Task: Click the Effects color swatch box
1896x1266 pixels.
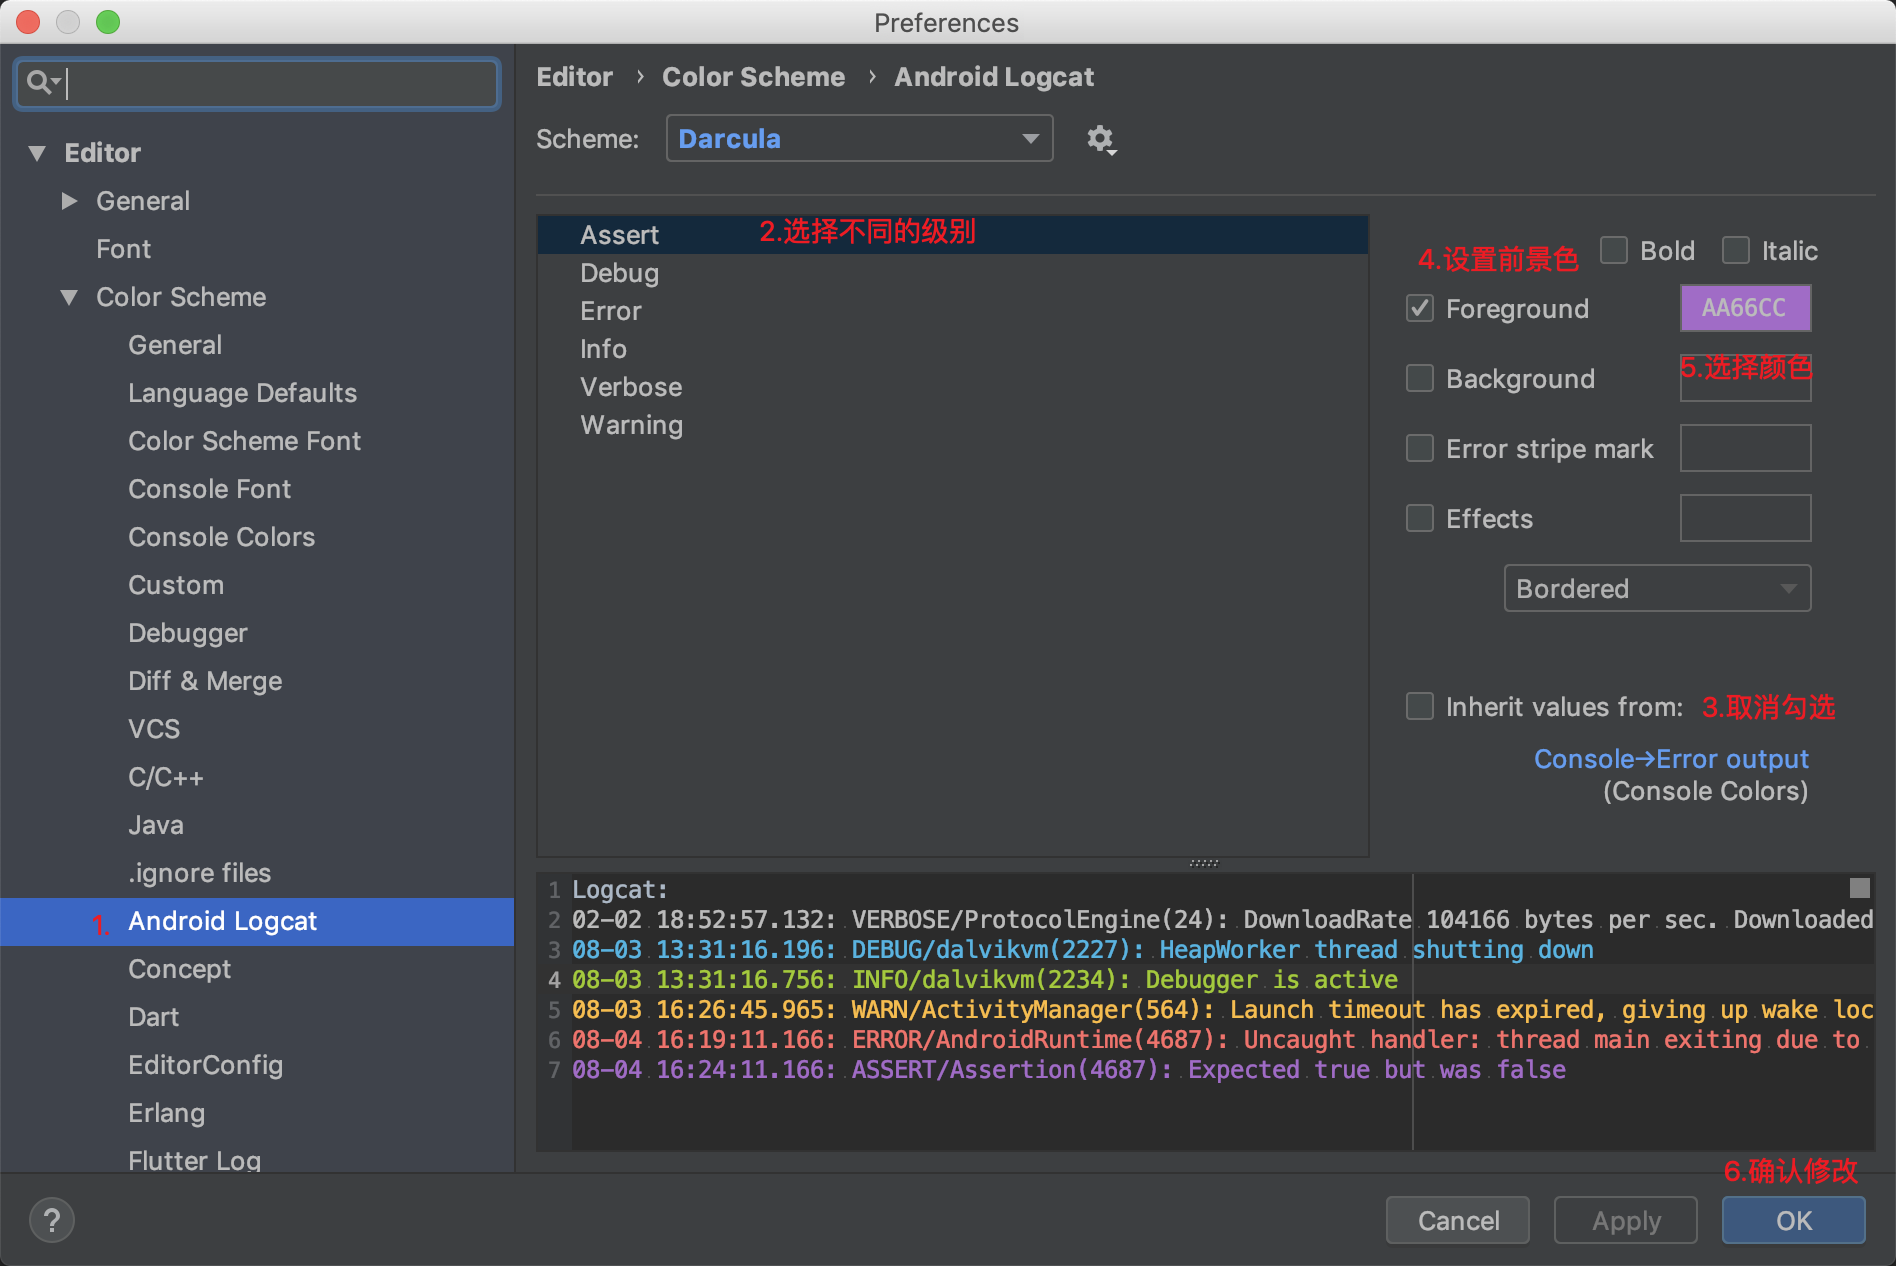Action: point(1745,518)
